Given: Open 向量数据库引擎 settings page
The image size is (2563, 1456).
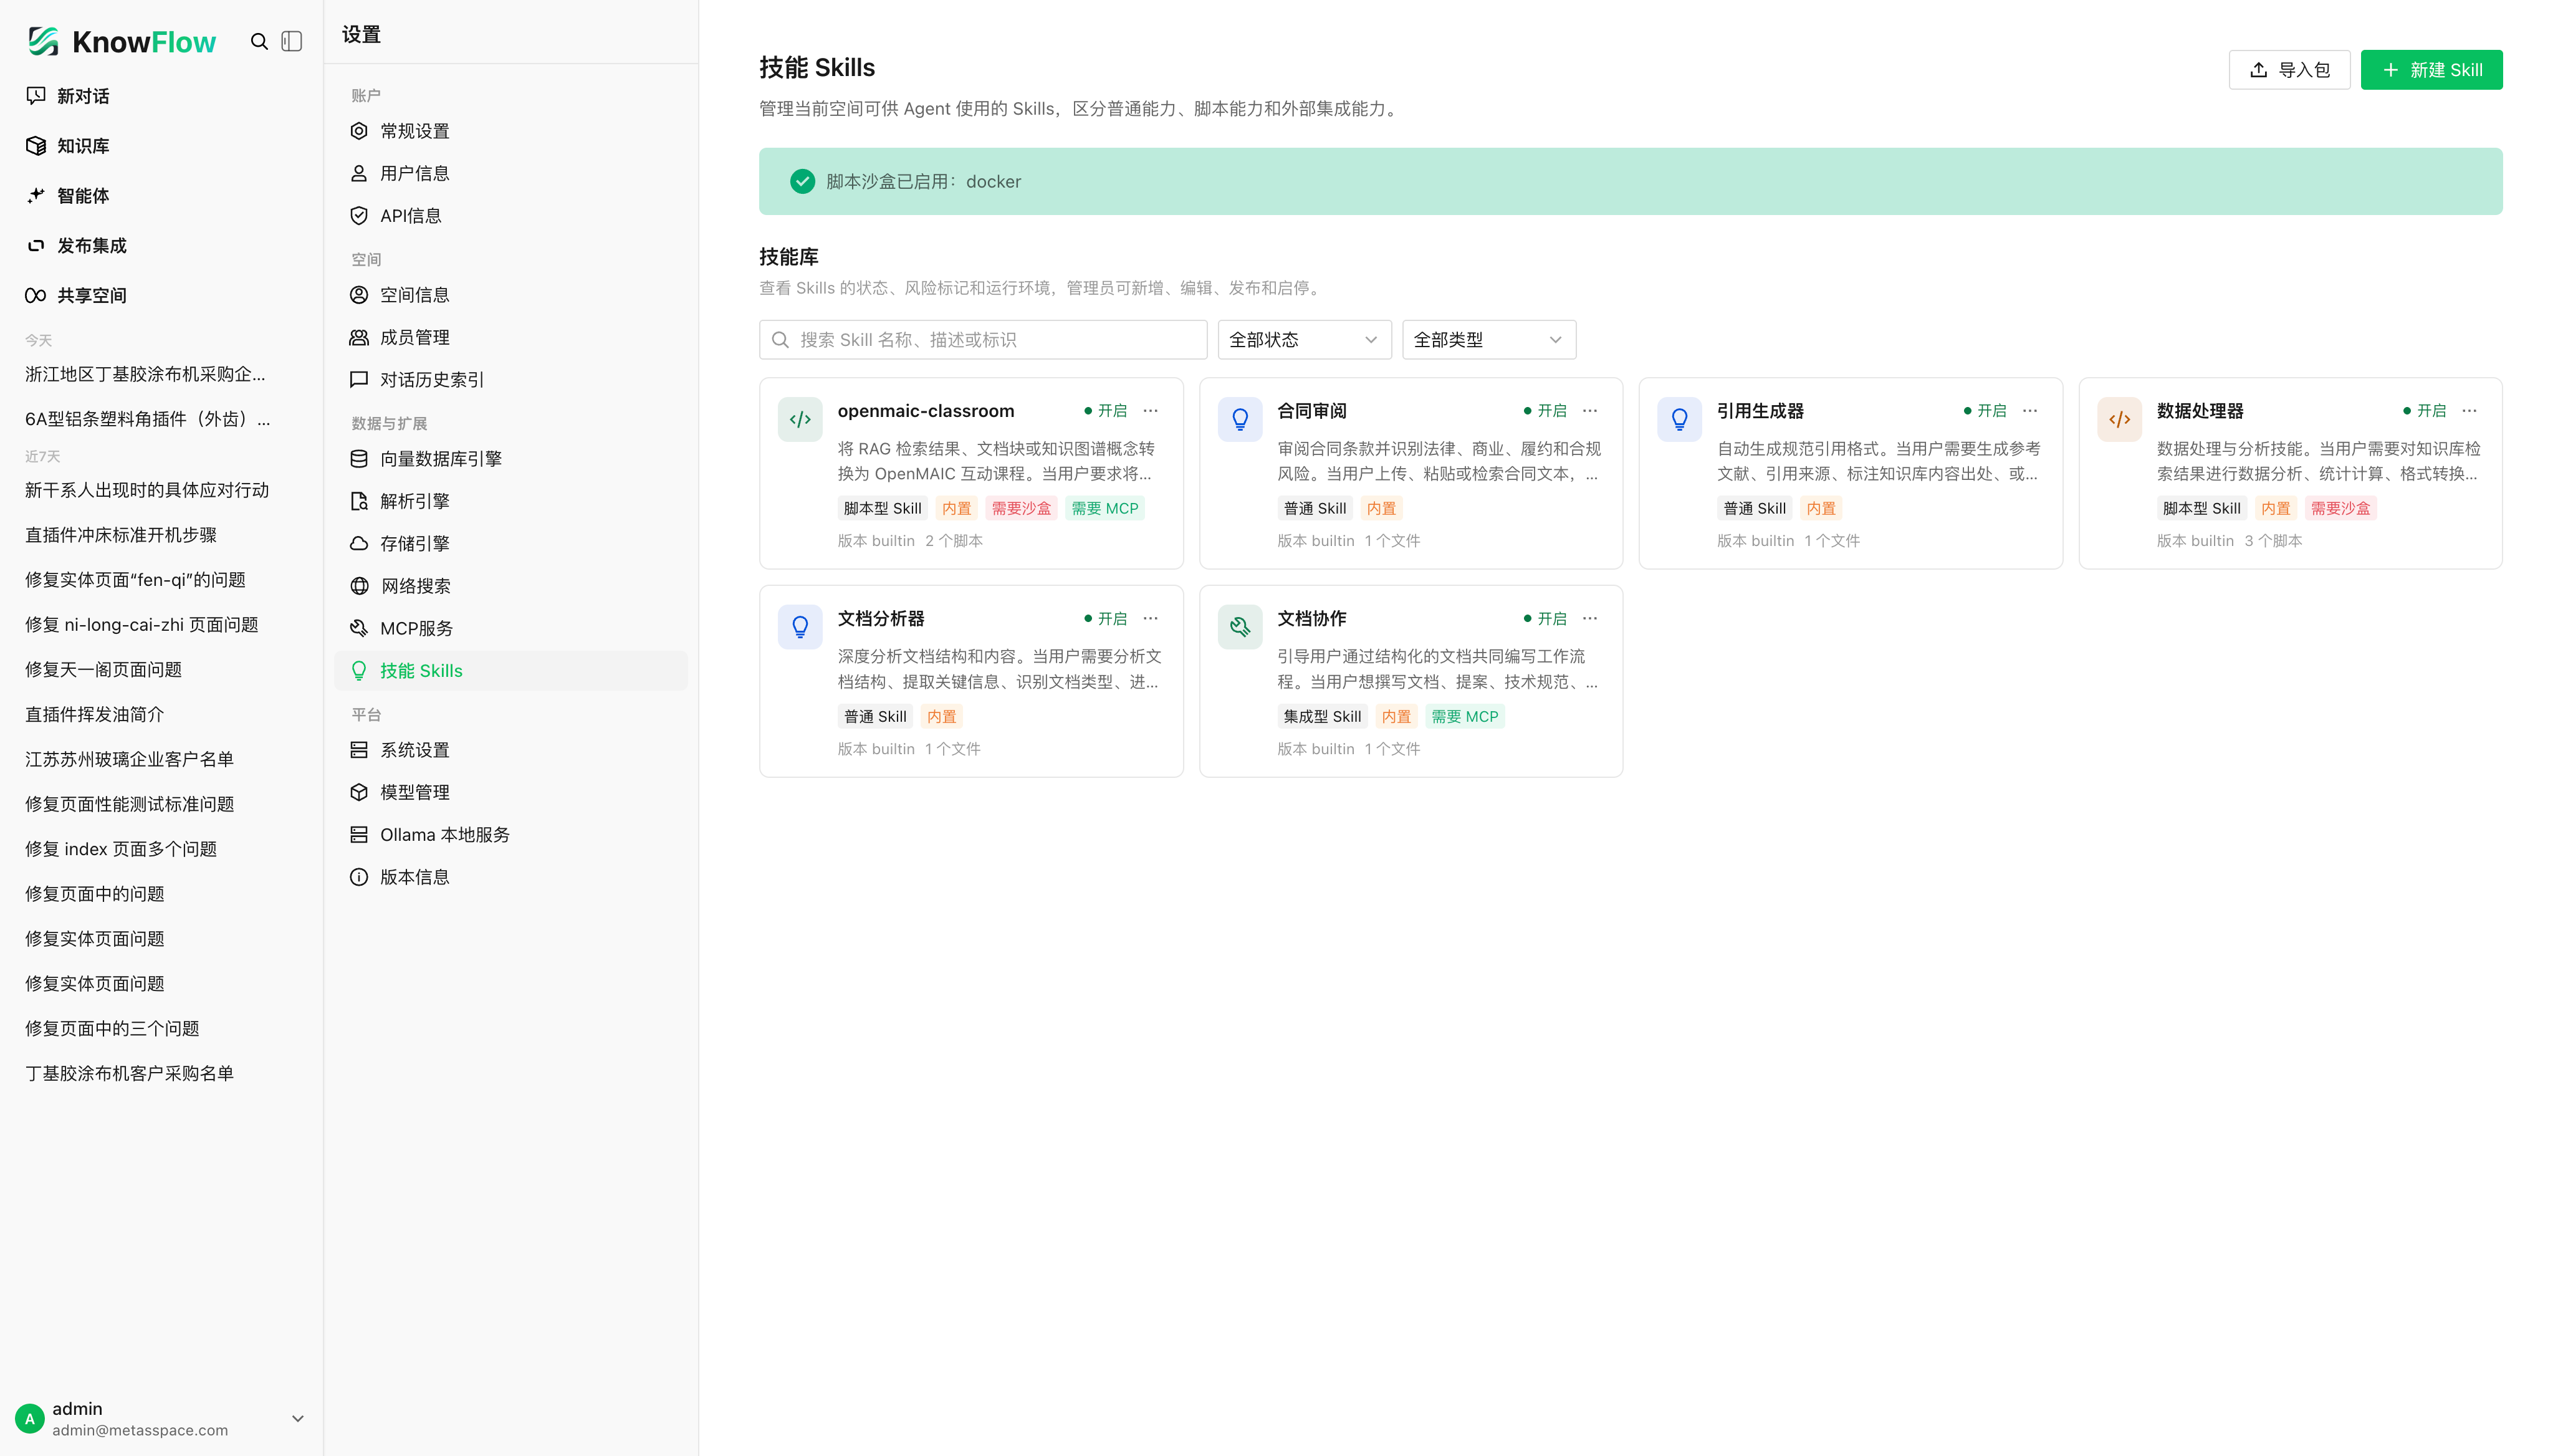Looking at the screenshot, I should point(511,459).
